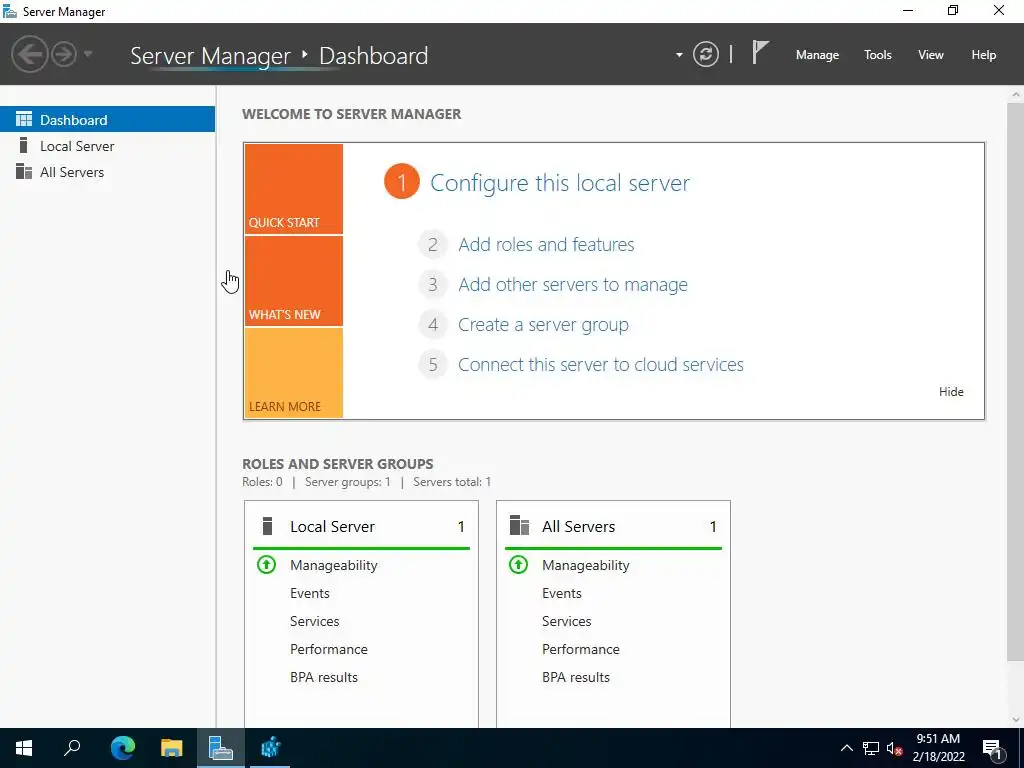Click the scrollbar up arrow
The image size is (1024, 768).
click(x=1016, y=95)
